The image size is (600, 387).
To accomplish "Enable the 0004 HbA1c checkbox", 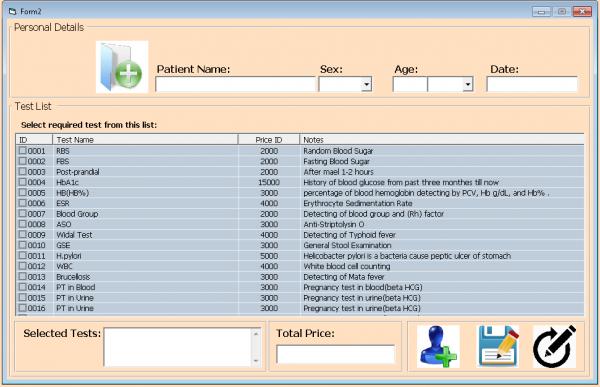I will click(23, 182).
